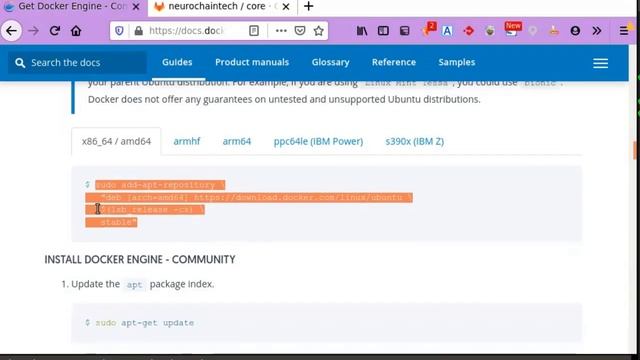Open the Library bookshelf icon
This screenshot has height=360, width=640.
click(362, 31)
